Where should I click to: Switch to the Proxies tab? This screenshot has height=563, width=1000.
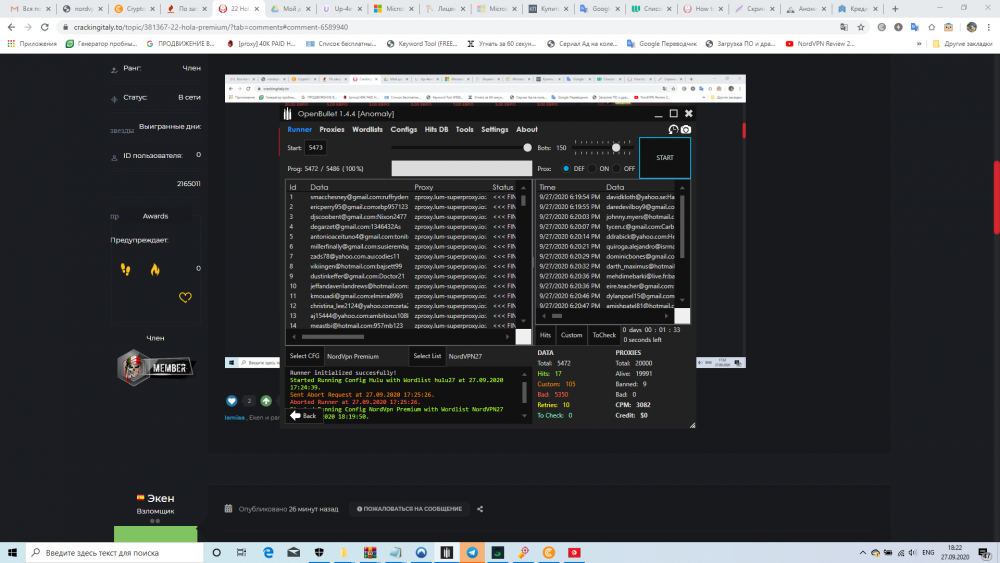331,129
